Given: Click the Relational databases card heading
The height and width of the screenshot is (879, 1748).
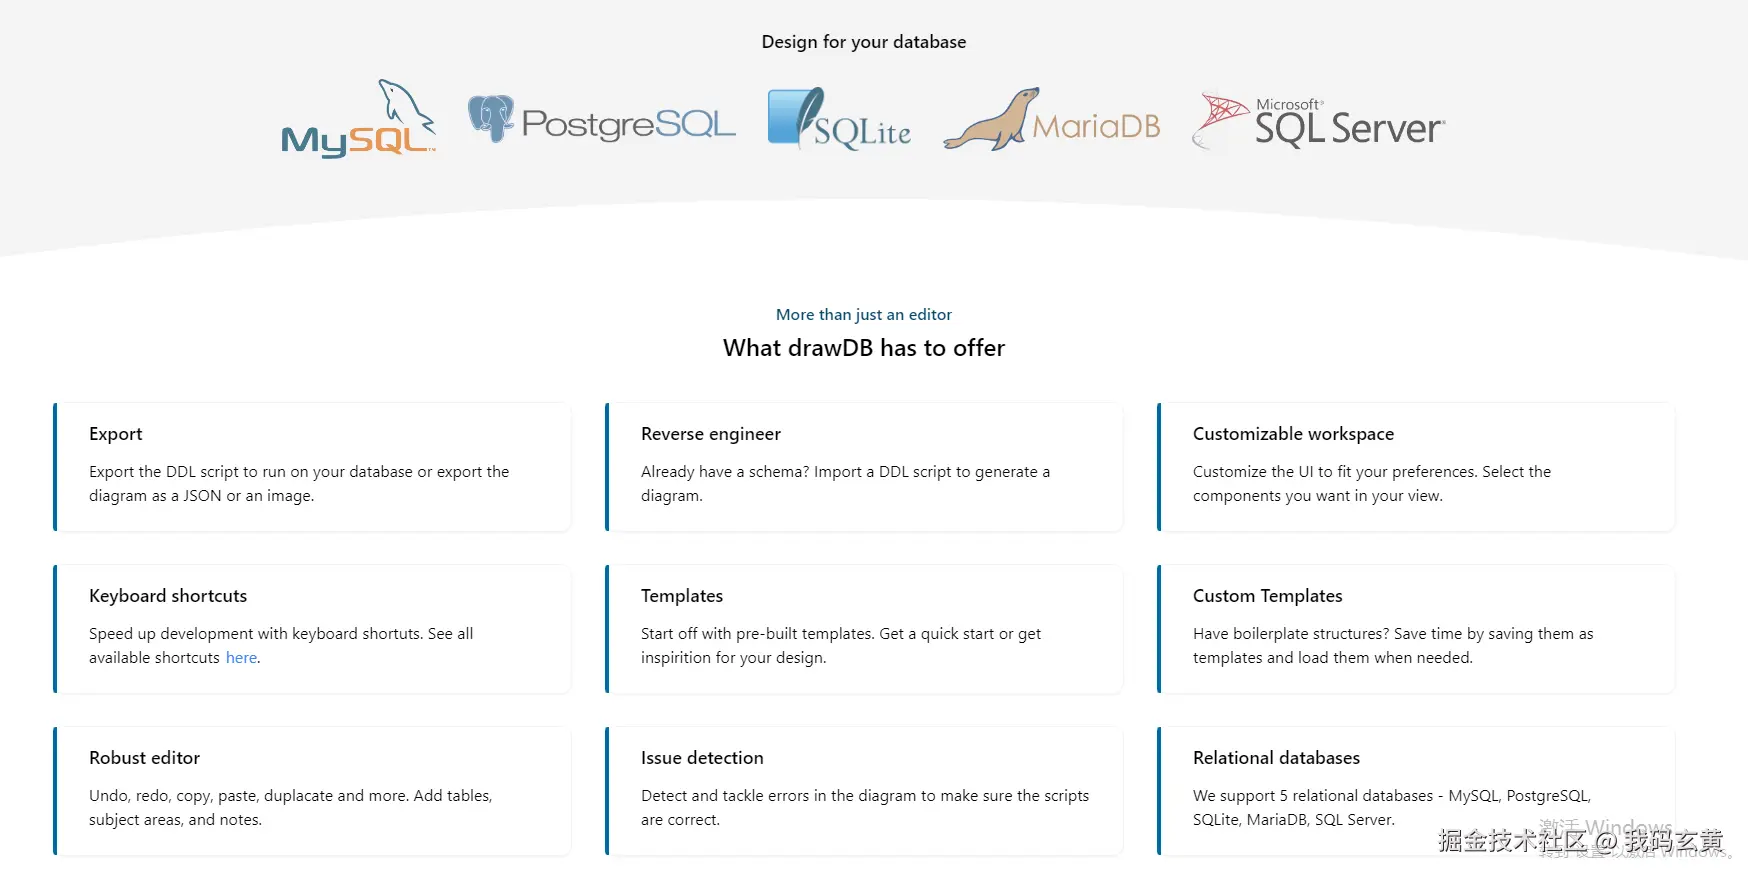Looking at the screenshot, I should pos(1276,758).
